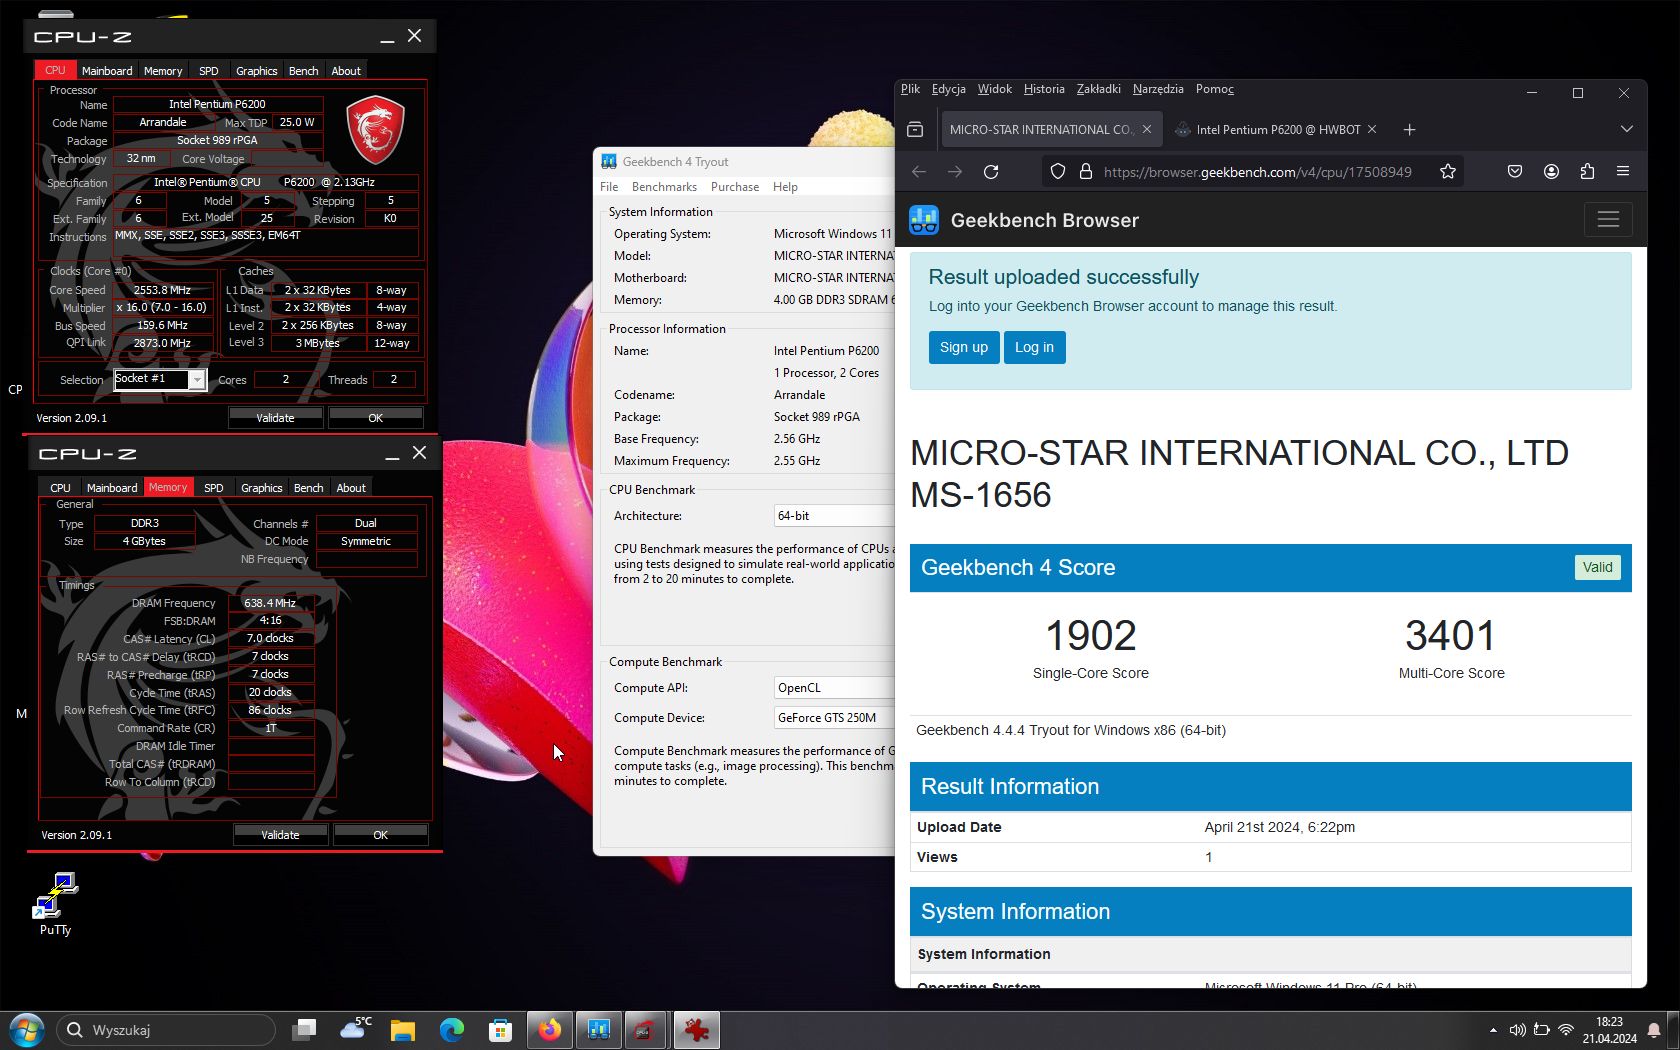Viewport: 1680px width, 1050px height.
Task: Open Graphics tab in bottom CPU-Z window
Action: [x=262, y=488]
